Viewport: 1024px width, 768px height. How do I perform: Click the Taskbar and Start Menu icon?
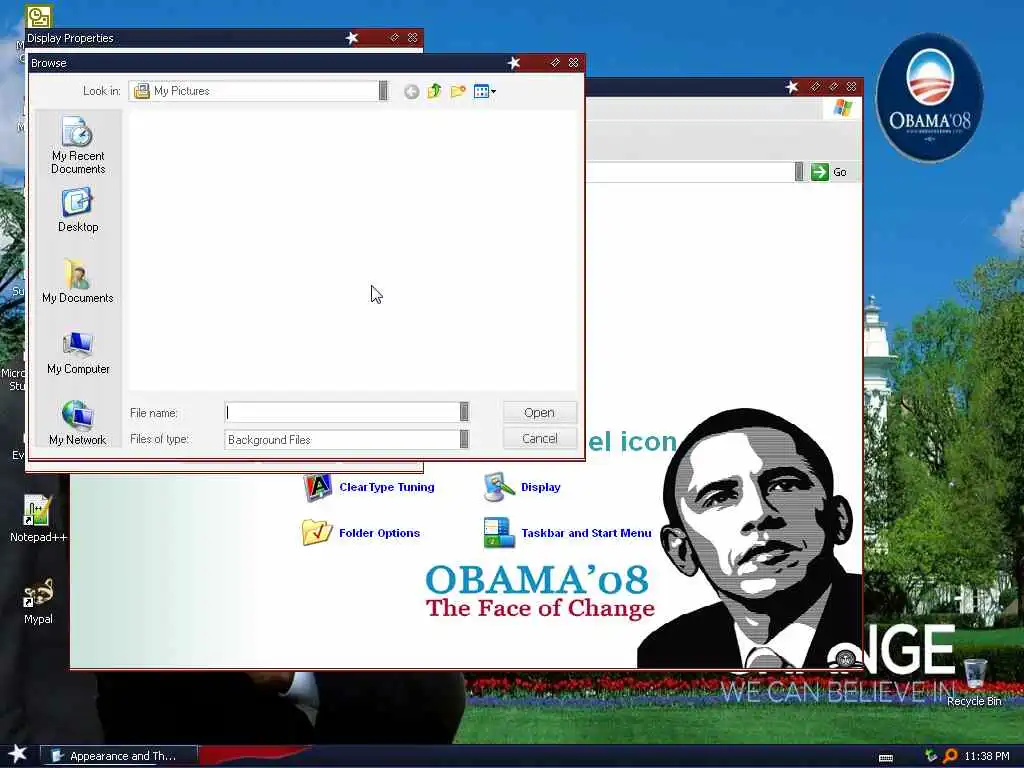499,532
